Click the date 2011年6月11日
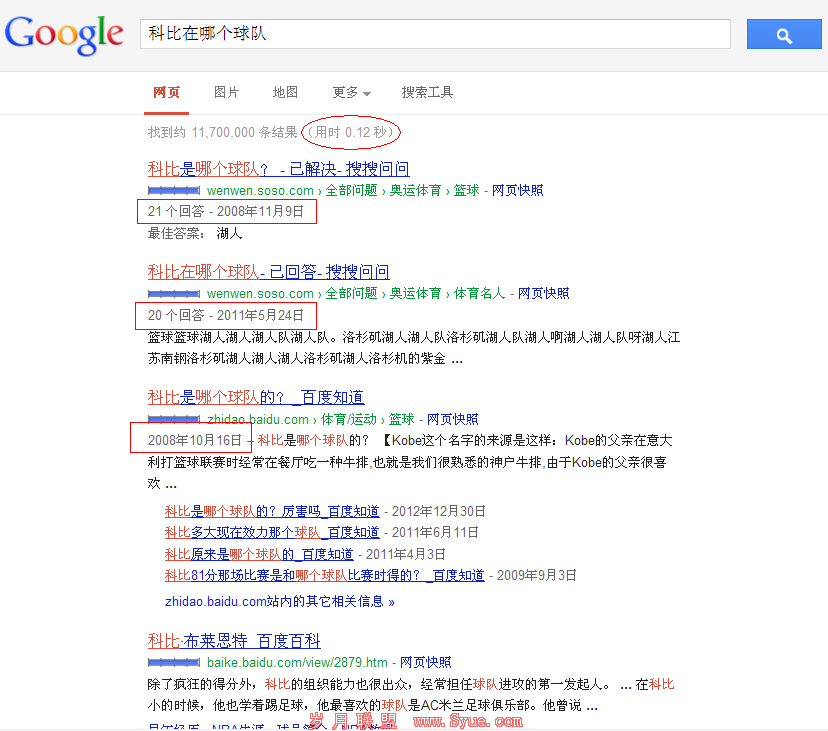Viewport: 828px width, 731px height. click(x=435, y=532)
